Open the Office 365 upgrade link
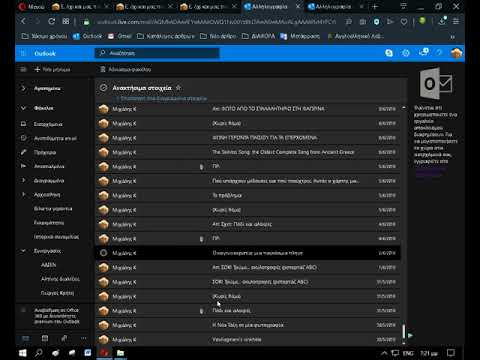 [x=57, y=316]
